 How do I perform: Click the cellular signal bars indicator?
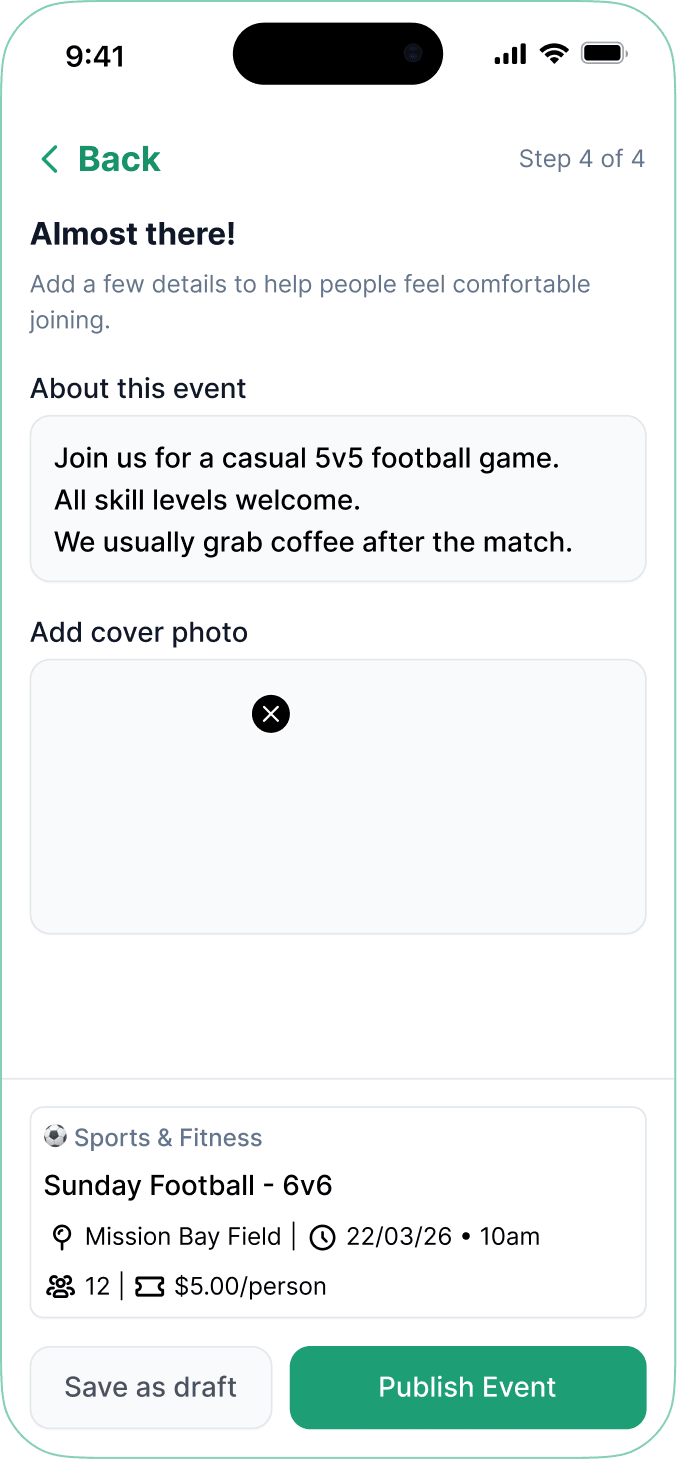tap(510, 54)
